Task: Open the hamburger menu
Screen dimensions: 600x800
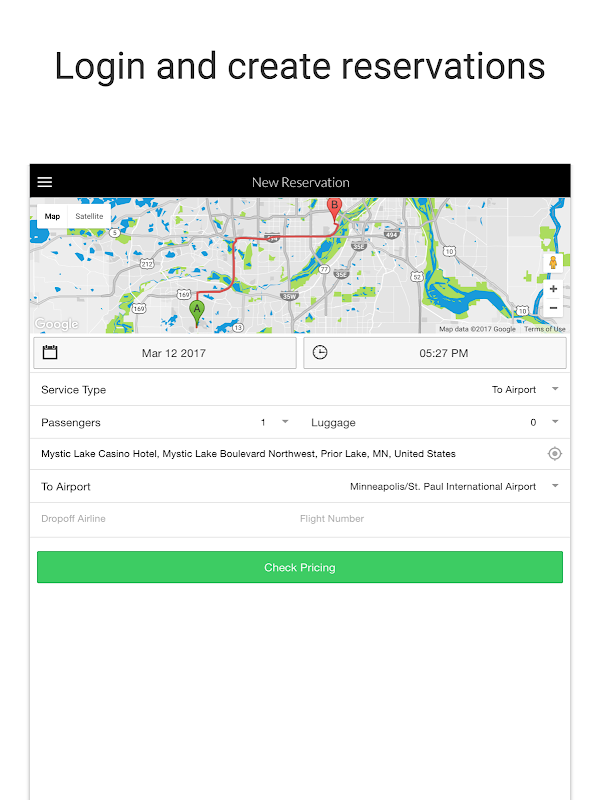Action: [x=45, y=182]
